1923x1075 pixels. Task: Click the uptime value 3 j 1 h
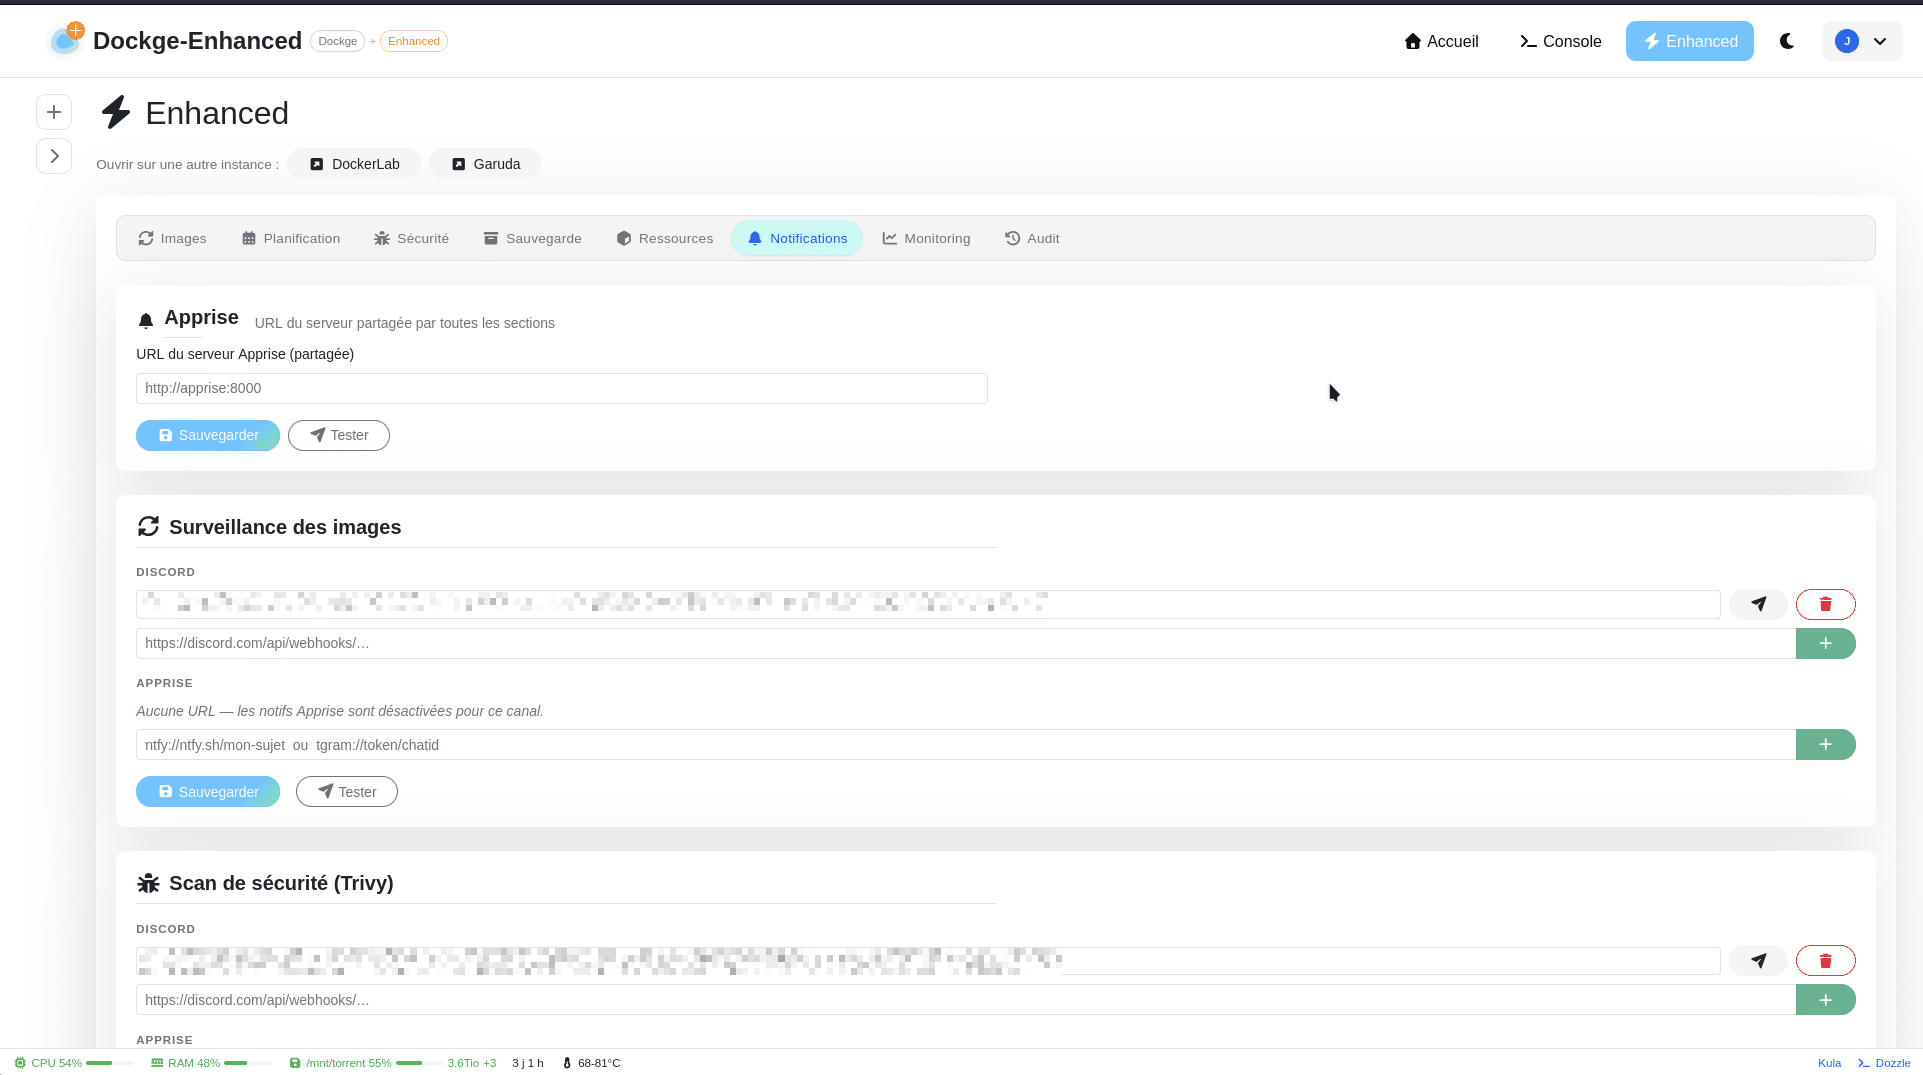pos(528,1063)
